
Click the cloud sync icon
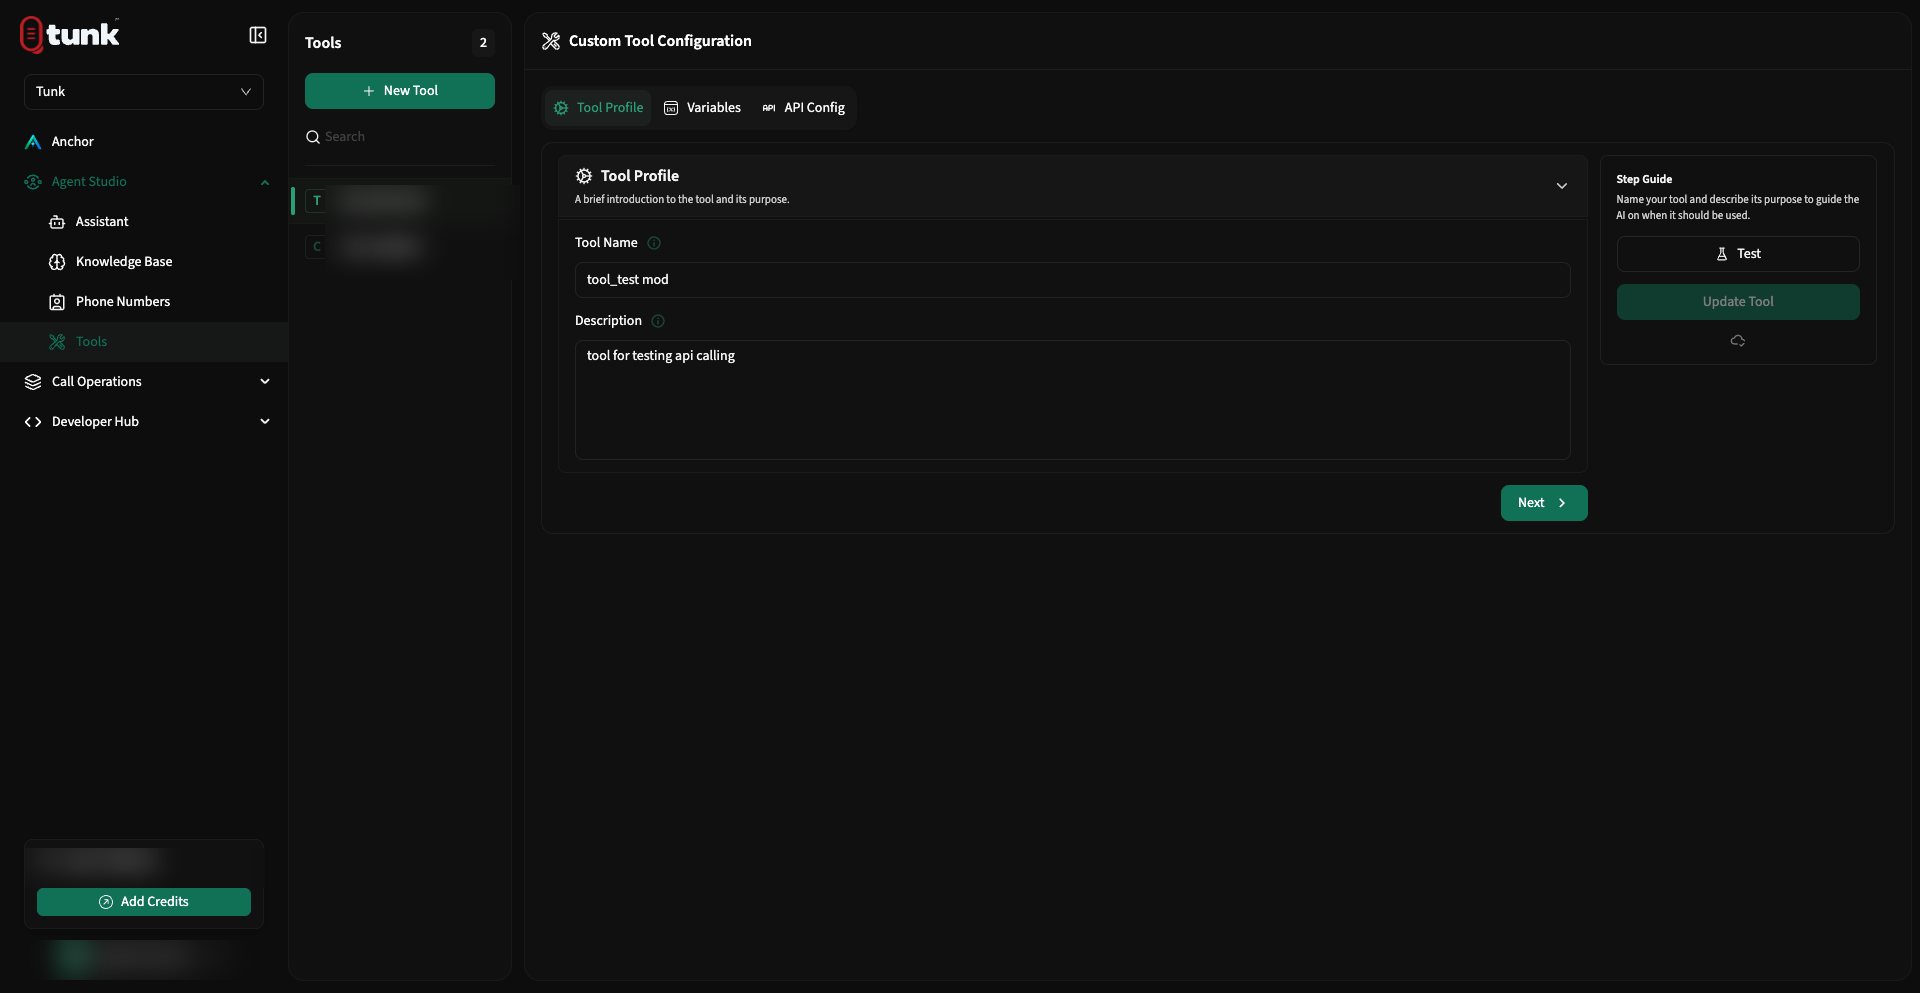1738,341
